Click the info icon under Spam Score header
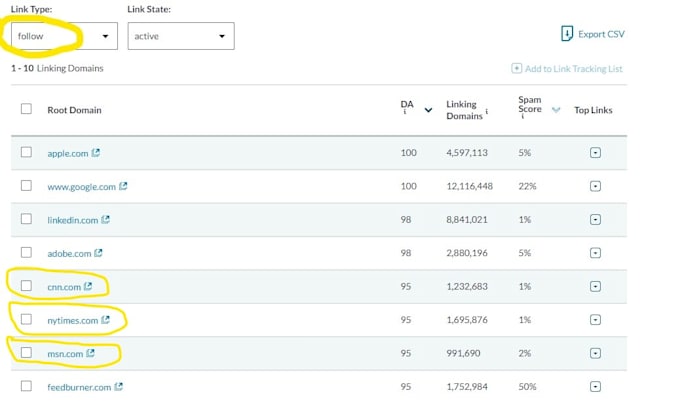This screenshot has width=680, height=401. tap(522, 116)
